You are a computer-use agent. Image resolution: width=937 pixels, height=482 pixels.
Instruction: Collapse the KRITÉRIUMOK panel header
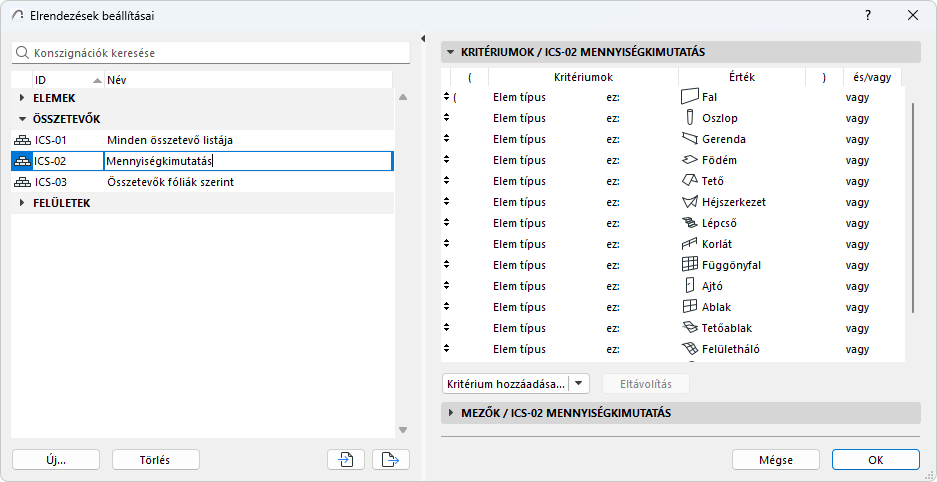[x=450, y=52]
